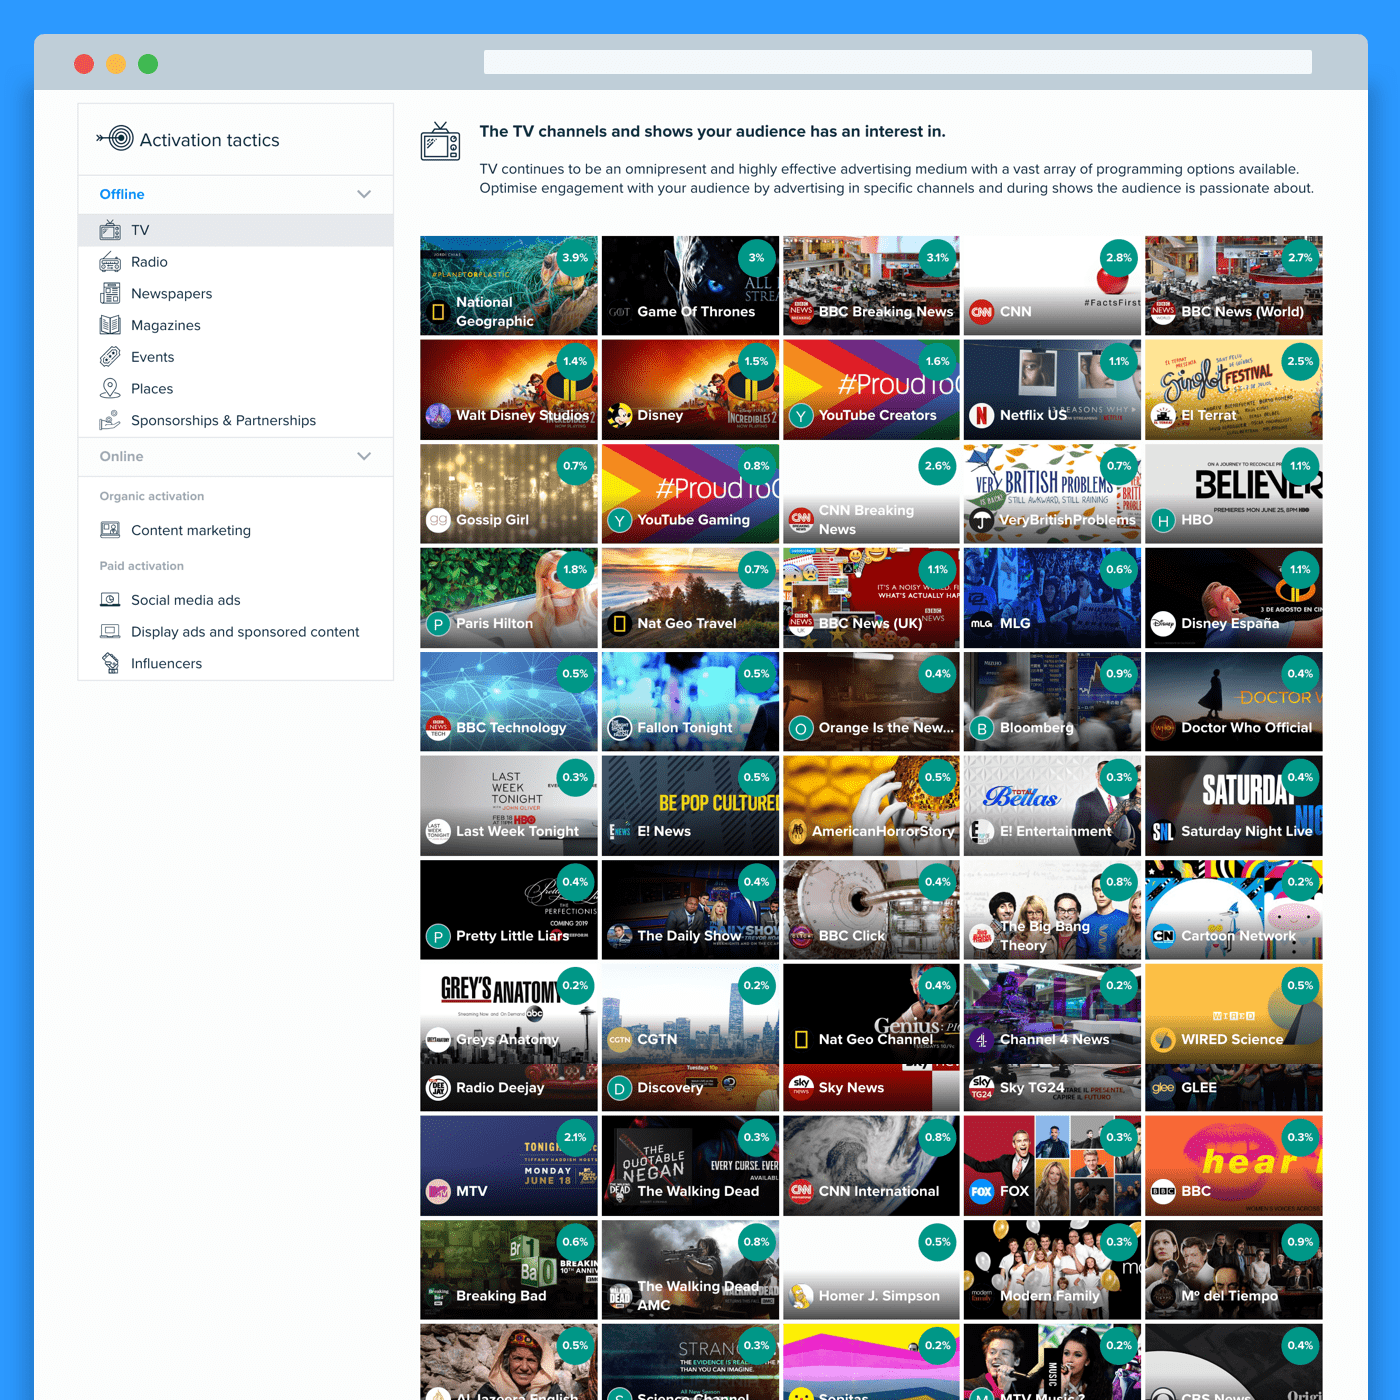Click the 3.9% badge on National Geographic
Screen dimensions: 1400x1400
(575, 258)
